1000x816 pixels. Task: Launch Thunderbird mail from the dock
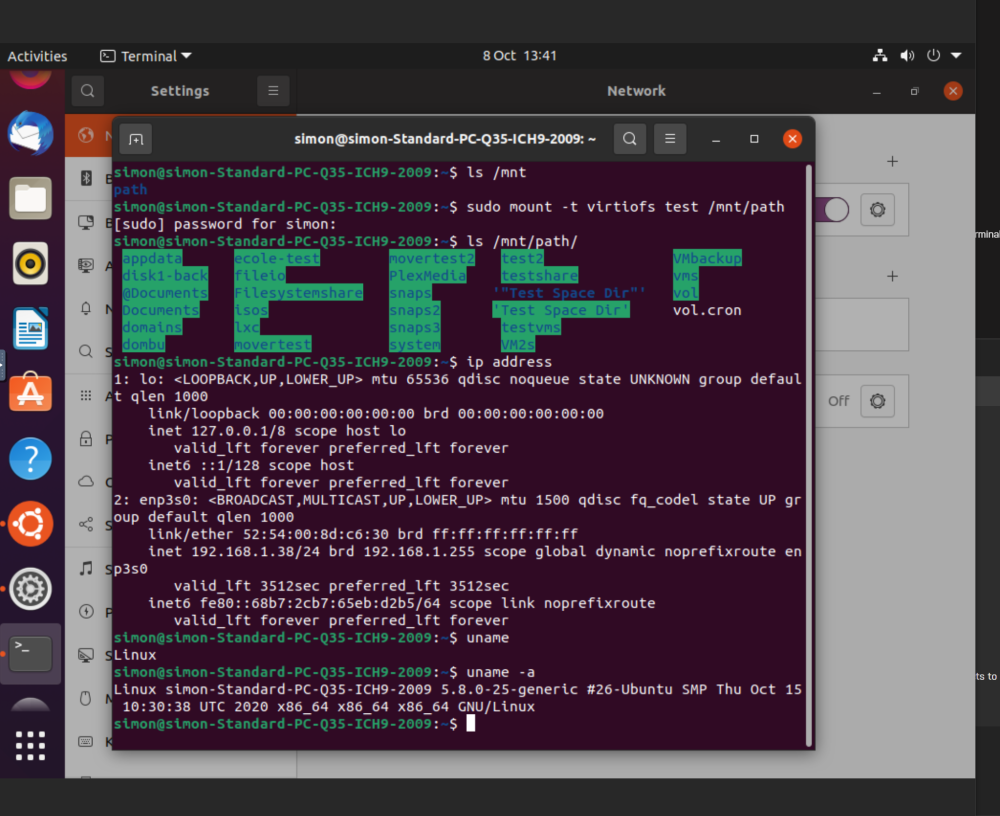coord(30,133)
